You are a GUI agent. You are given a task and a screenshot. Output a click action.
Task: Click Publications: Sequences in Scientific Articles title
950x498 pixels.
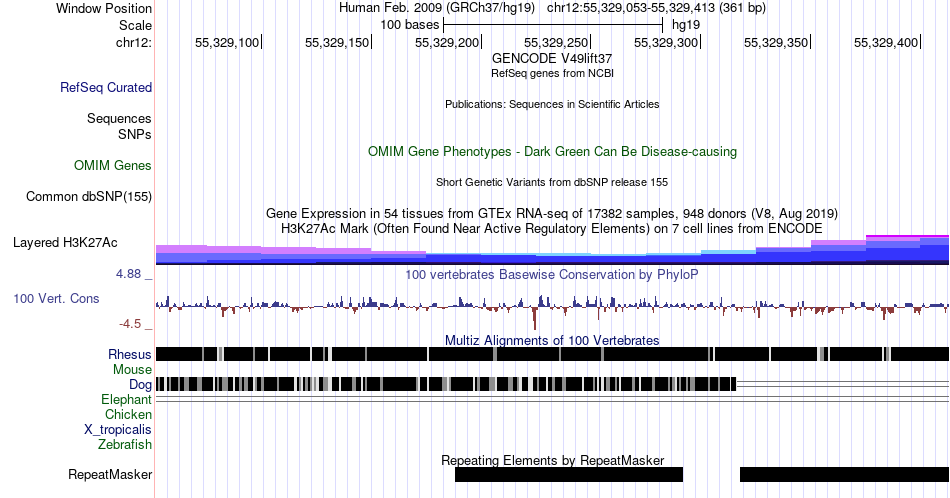pyautogui.click(x=552, y=104)
